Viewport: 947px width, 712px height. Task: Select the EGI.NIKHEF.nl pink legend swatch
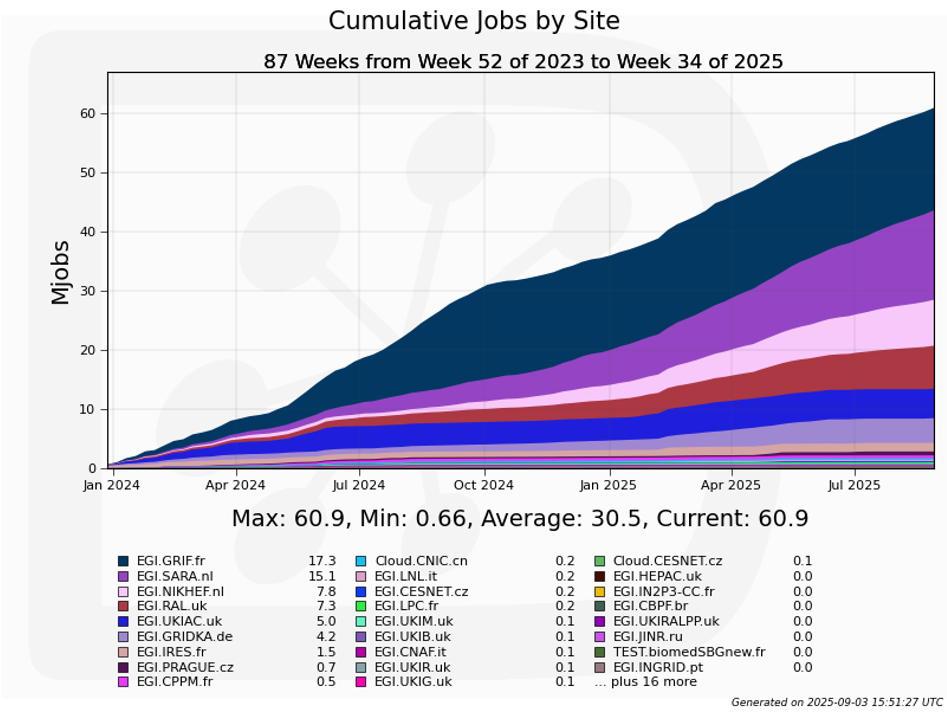[x=123, y=592]
